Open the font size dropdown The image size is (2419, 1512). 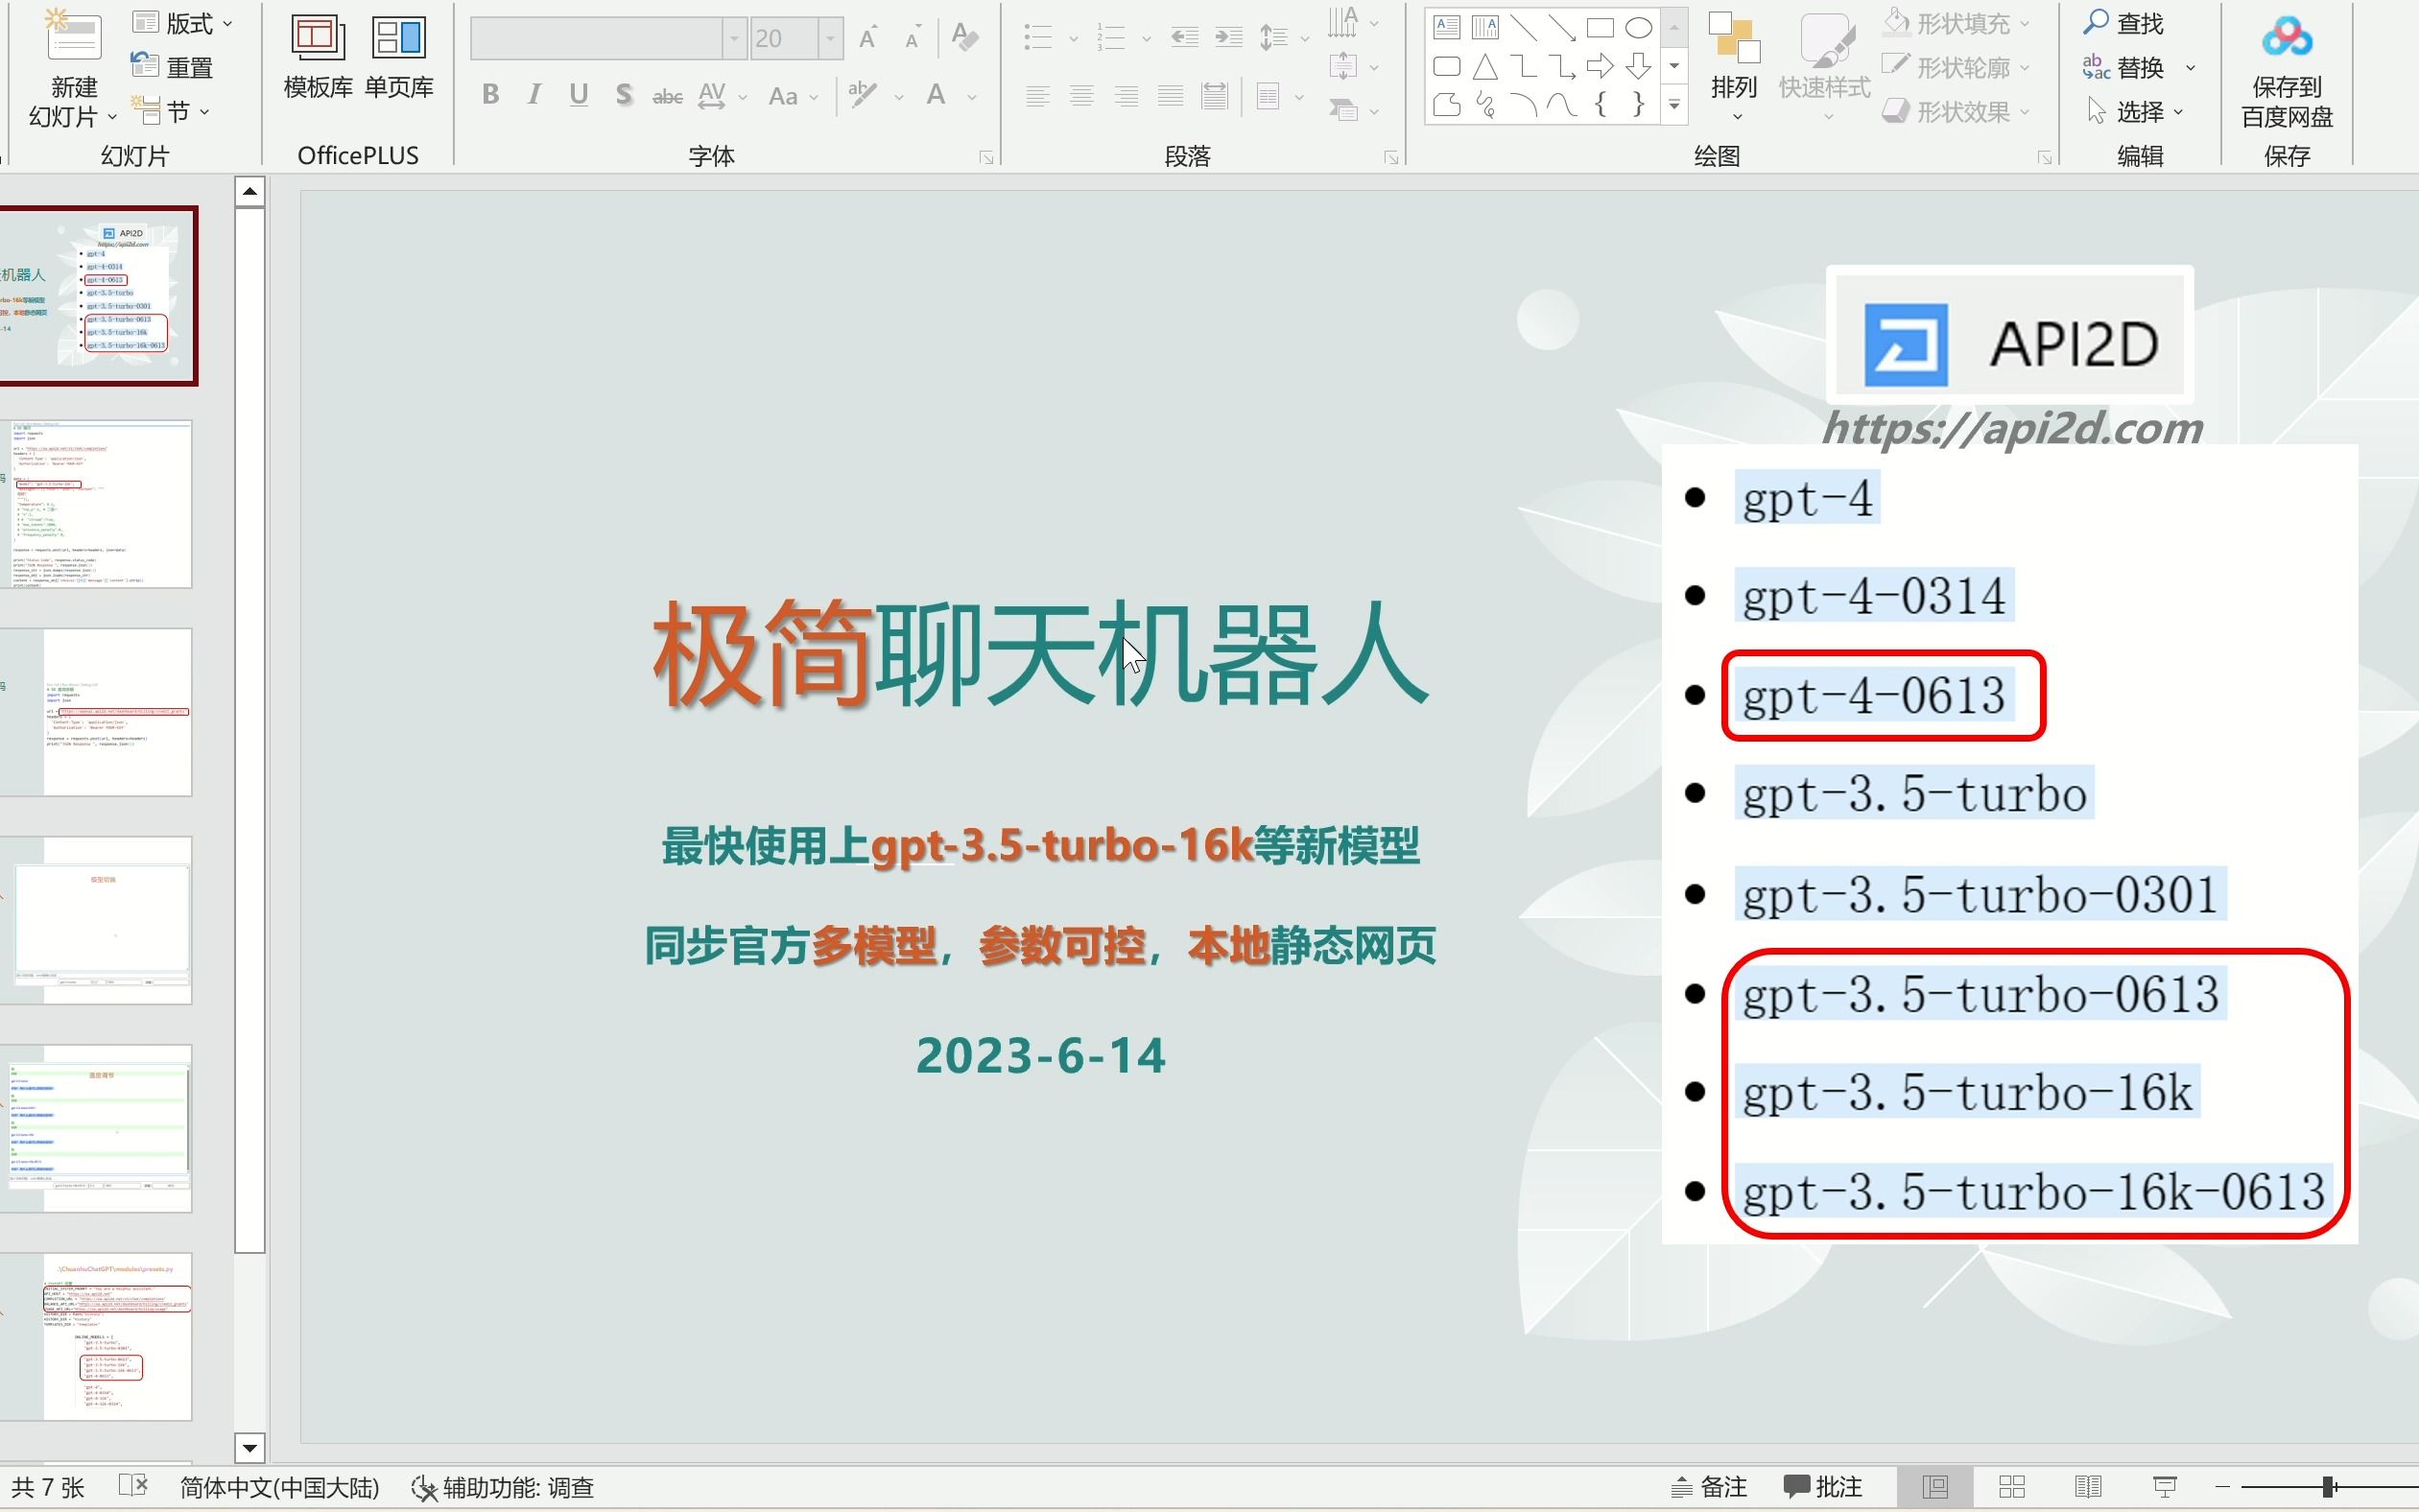830,39
